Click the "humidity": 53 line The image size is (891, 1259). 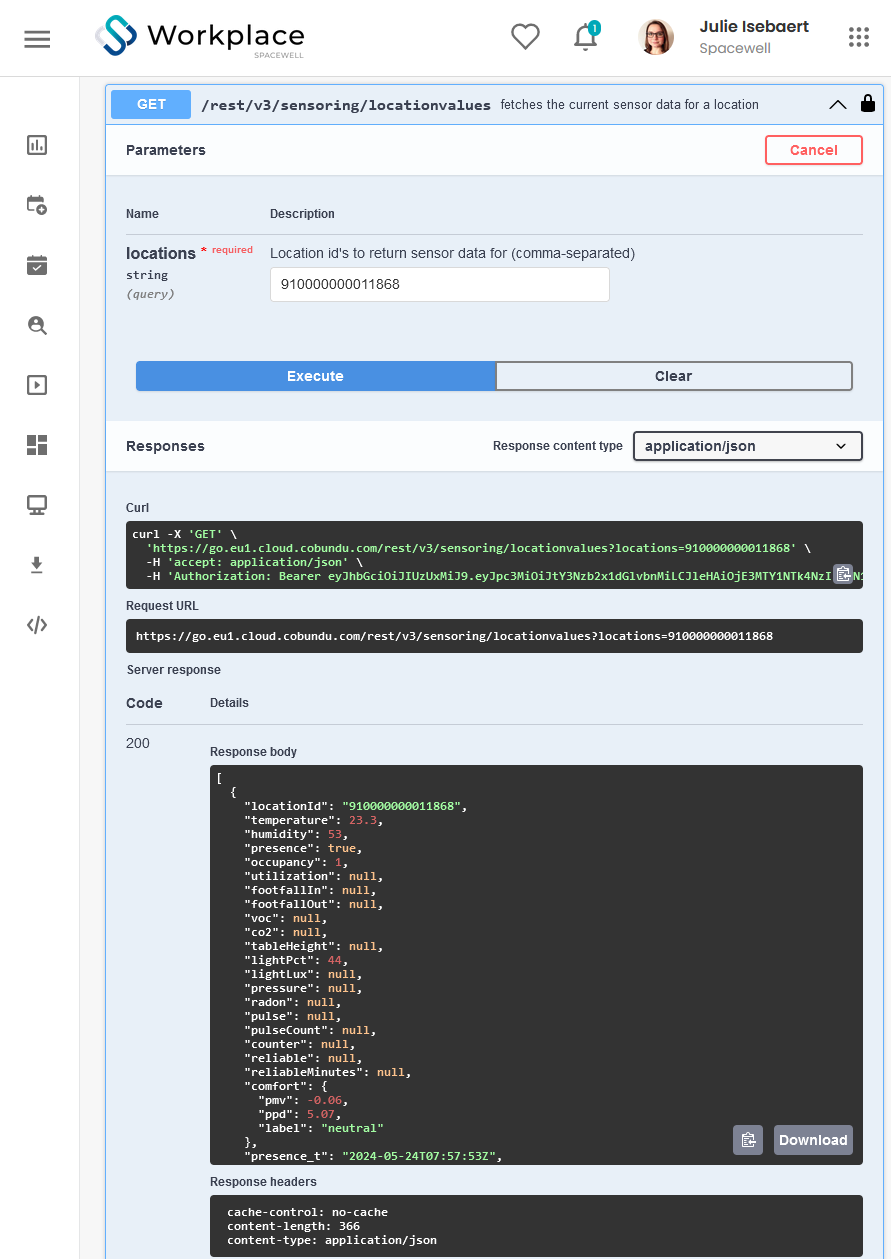pos(297,834)
